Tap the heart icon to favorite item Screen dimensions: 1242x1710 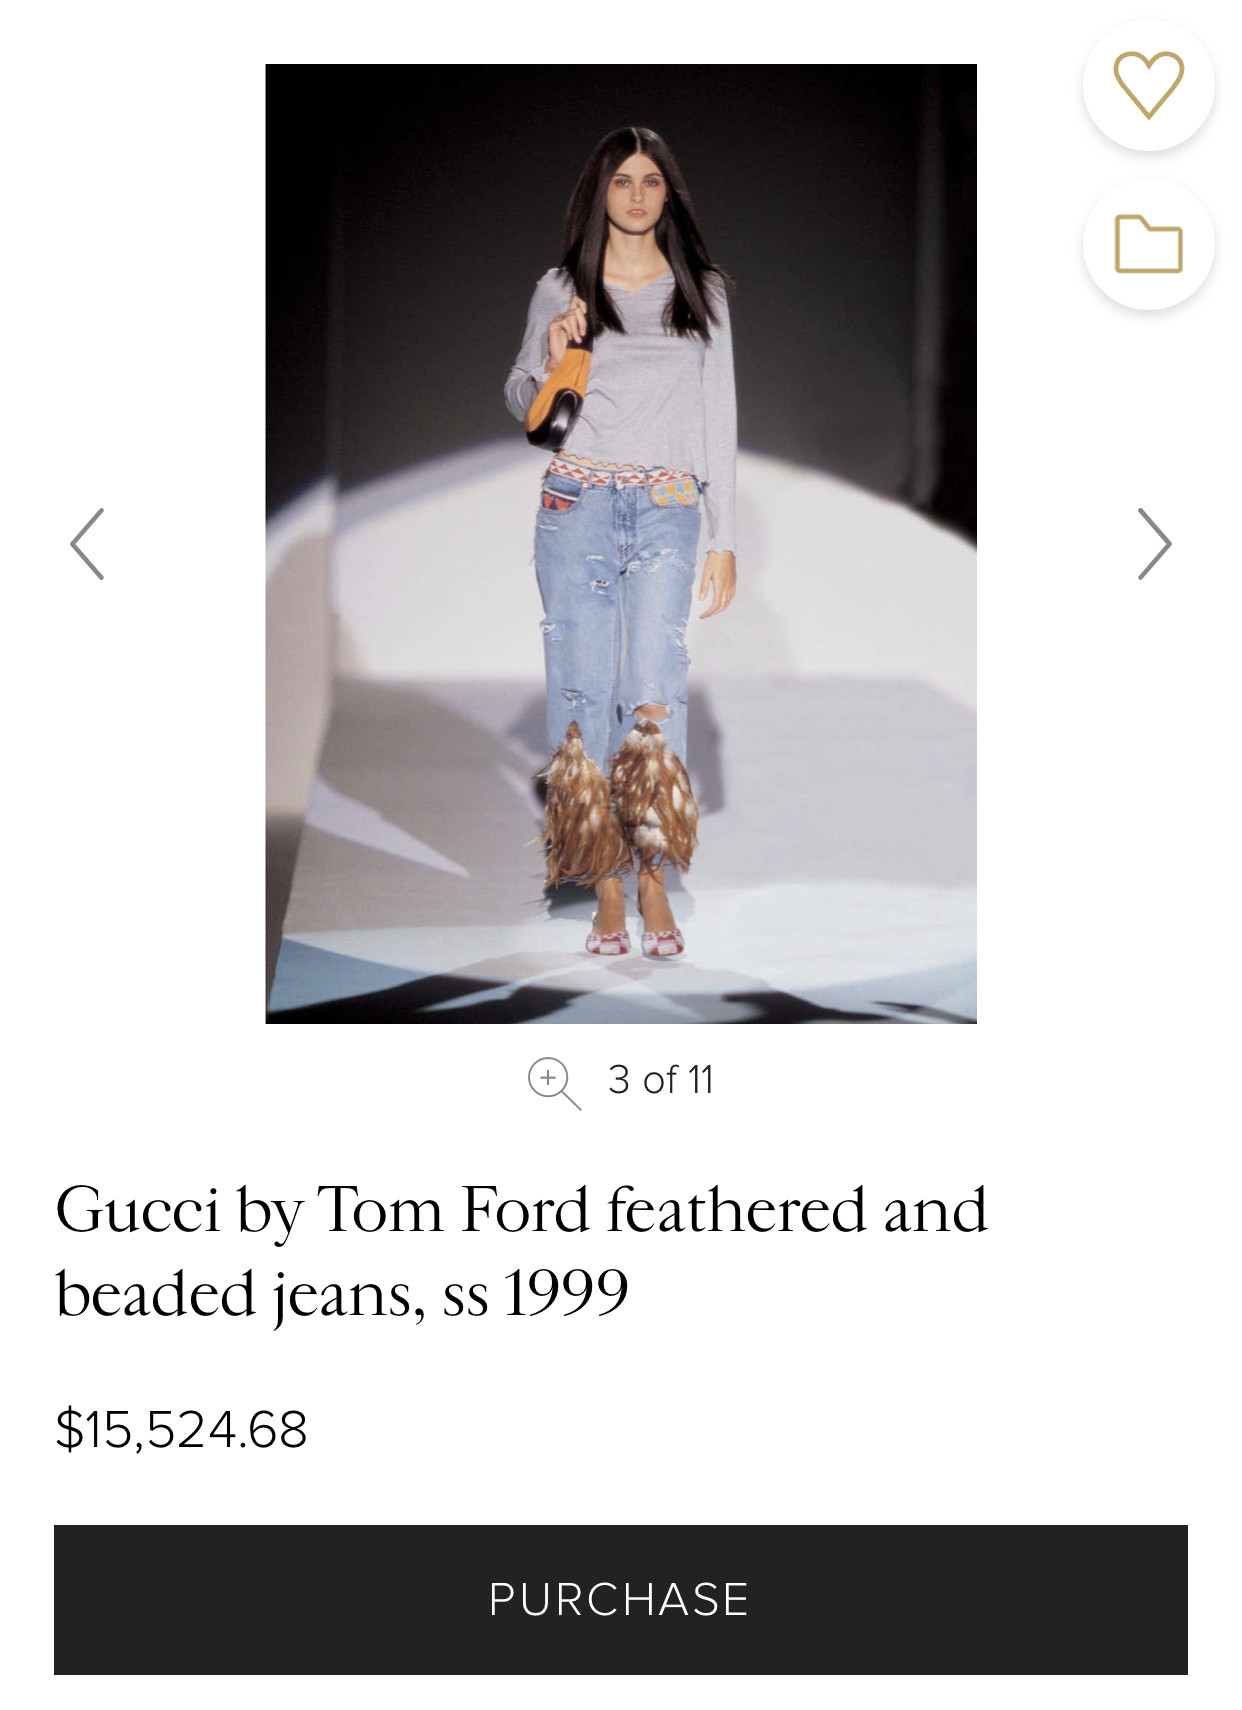point(1148,85)
